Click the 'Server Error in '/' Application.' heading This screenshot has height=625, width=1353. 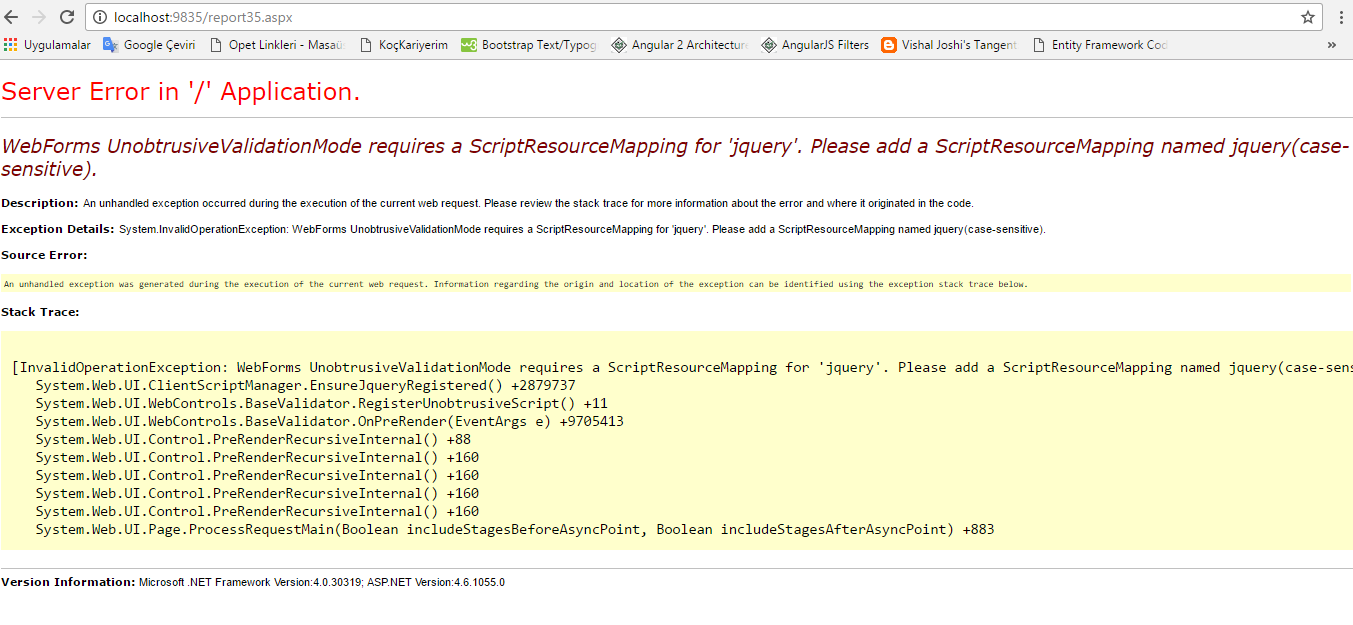181,92
